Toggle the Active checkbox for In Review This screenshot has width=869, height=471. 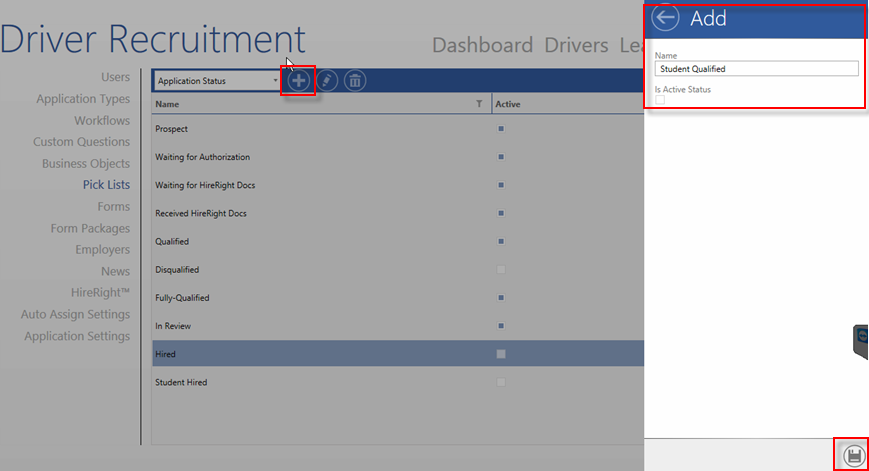click(x=501, y=326)
